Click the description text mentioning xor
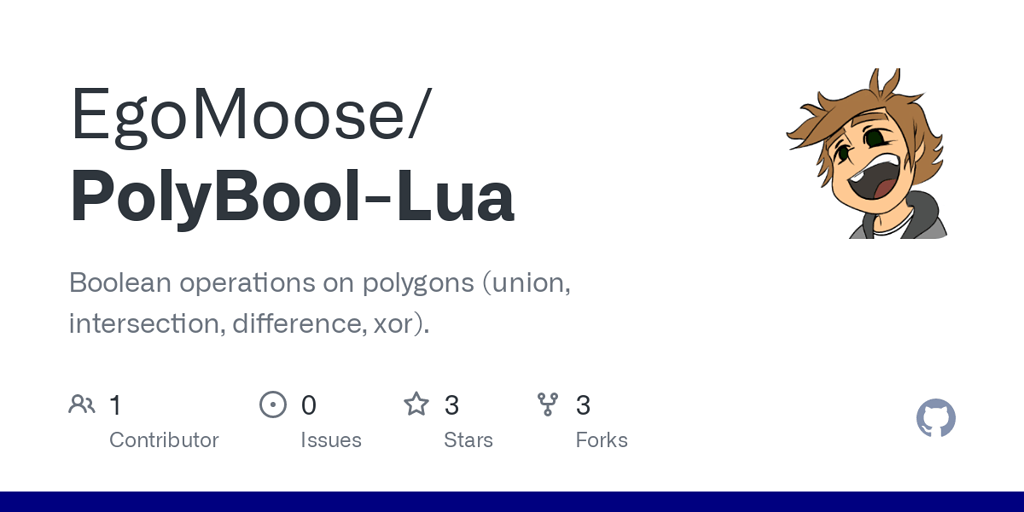 pyautogui.click(x=249, y=324)
